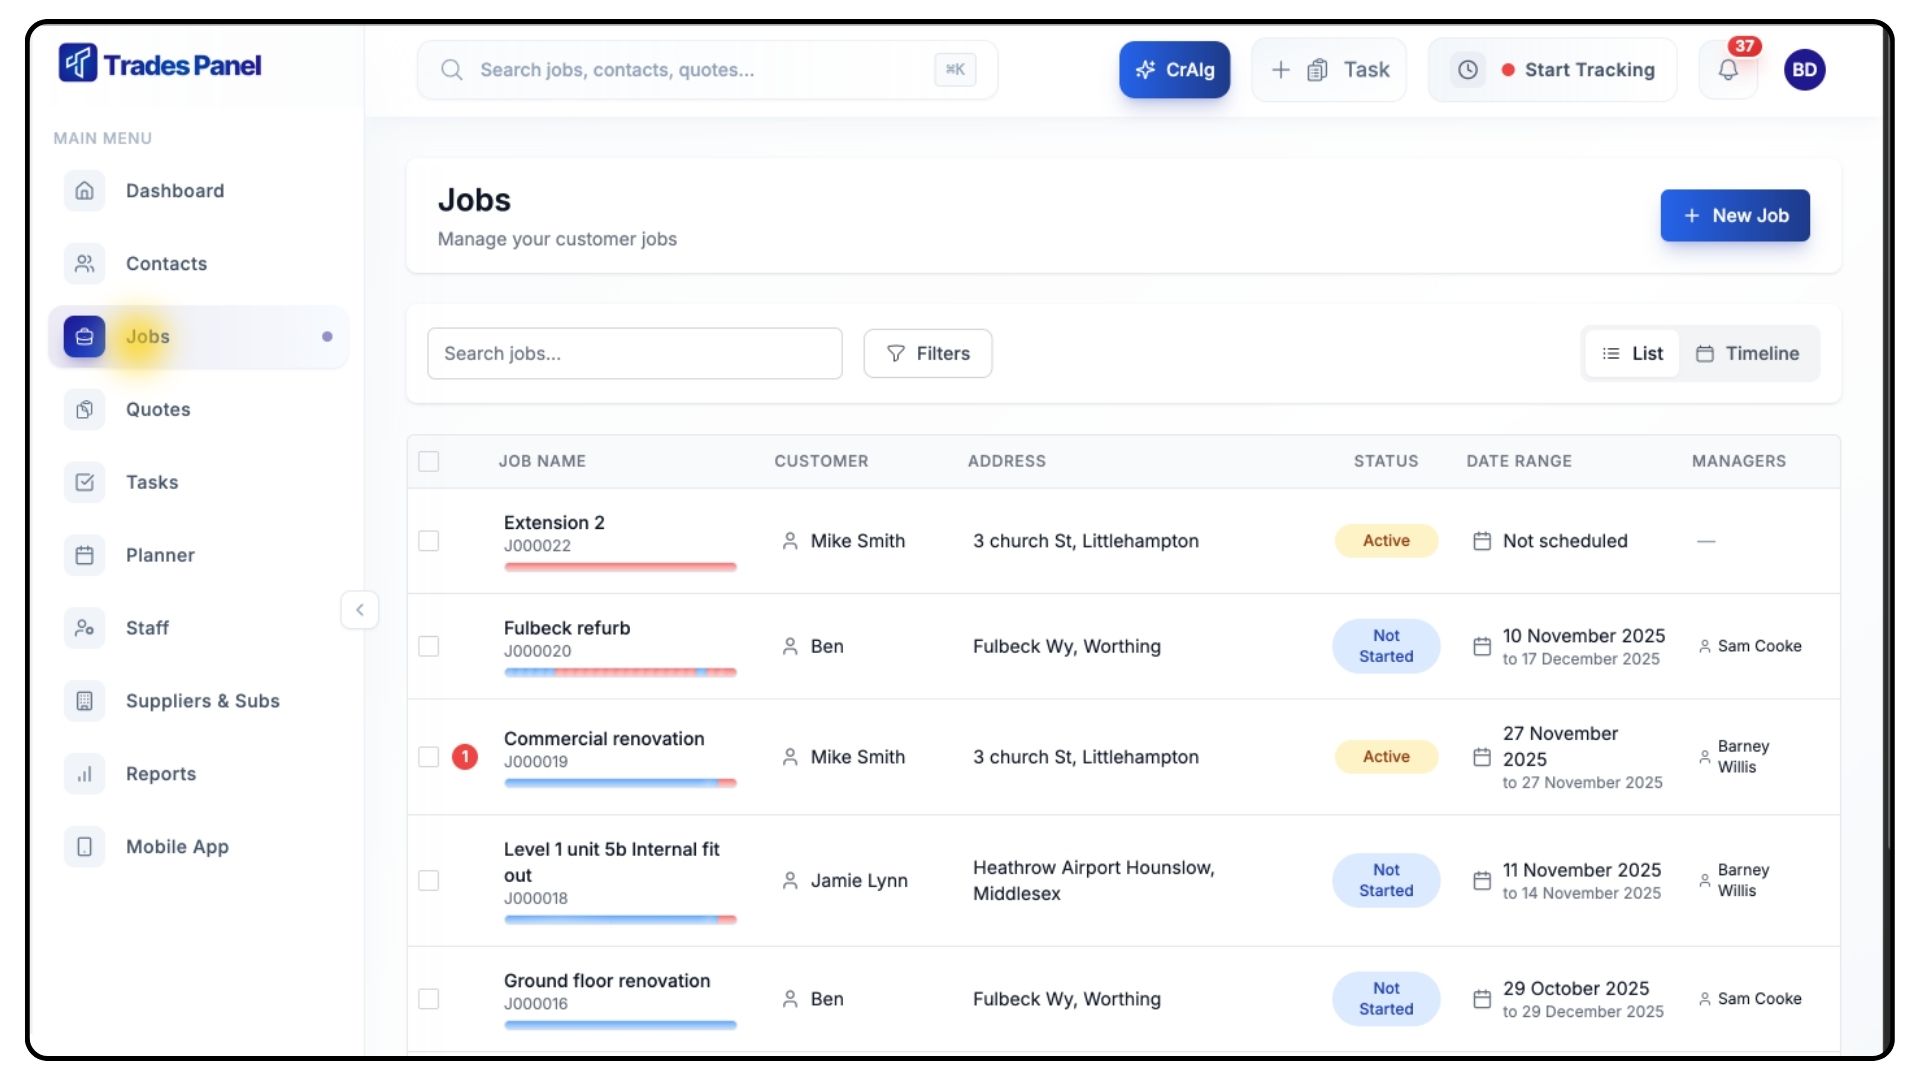
Task: Open the Dashboard home icon
Action: [85, 191]
